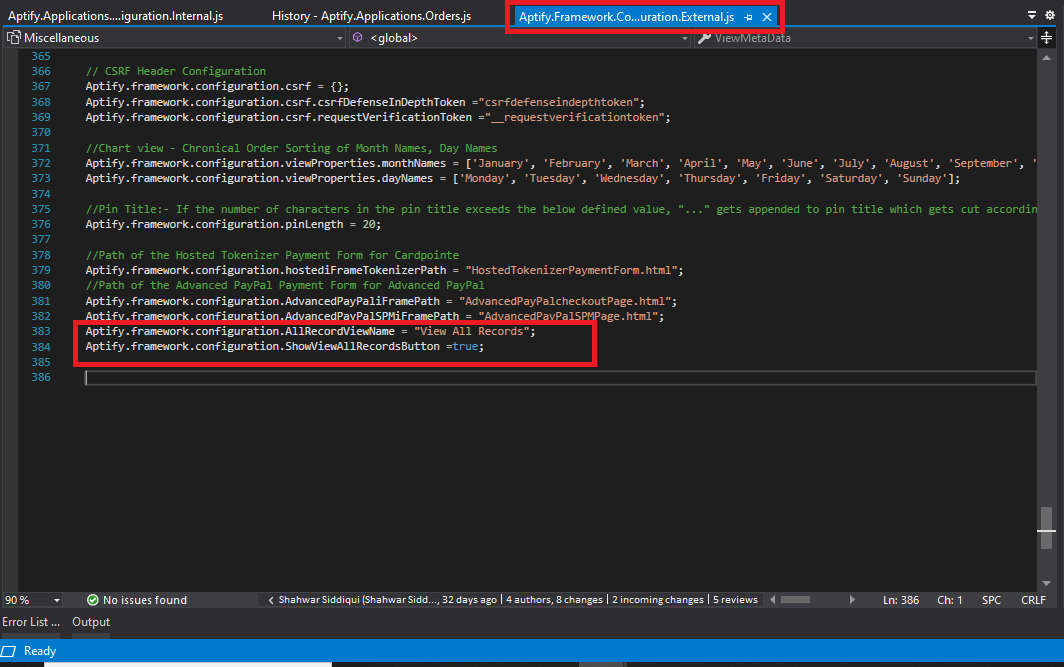Click the vertical scrollbar thumb

[1046, 528]
